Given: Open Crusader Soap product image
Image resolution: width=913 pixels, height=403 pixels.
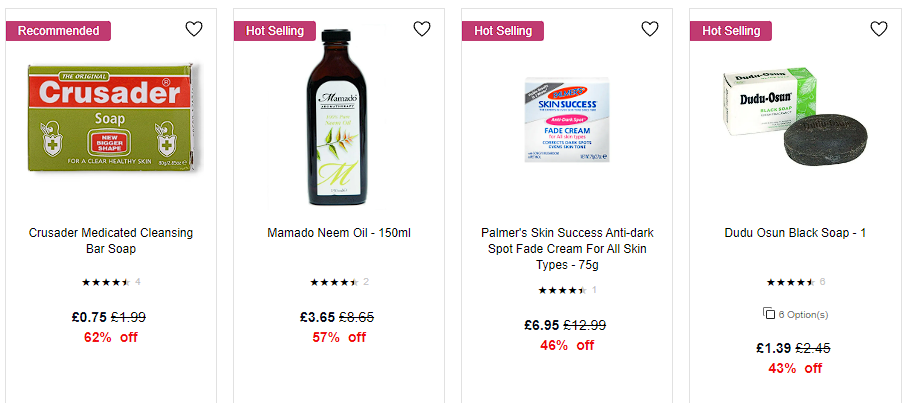Looking at the screenshot, I should click(x=111, y=119).
